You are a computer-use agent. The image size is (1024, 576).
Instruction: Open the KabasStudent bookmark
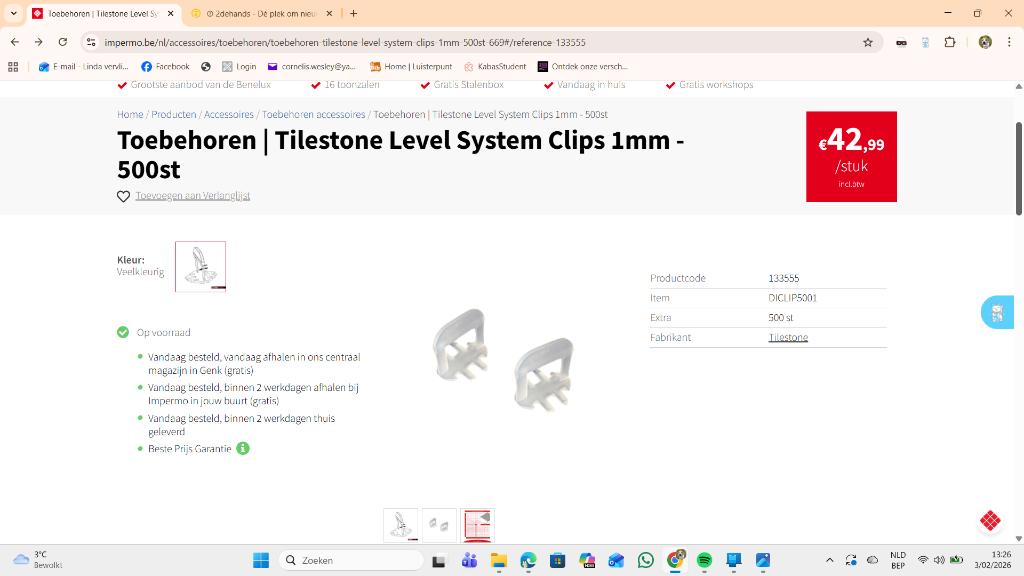495,67
